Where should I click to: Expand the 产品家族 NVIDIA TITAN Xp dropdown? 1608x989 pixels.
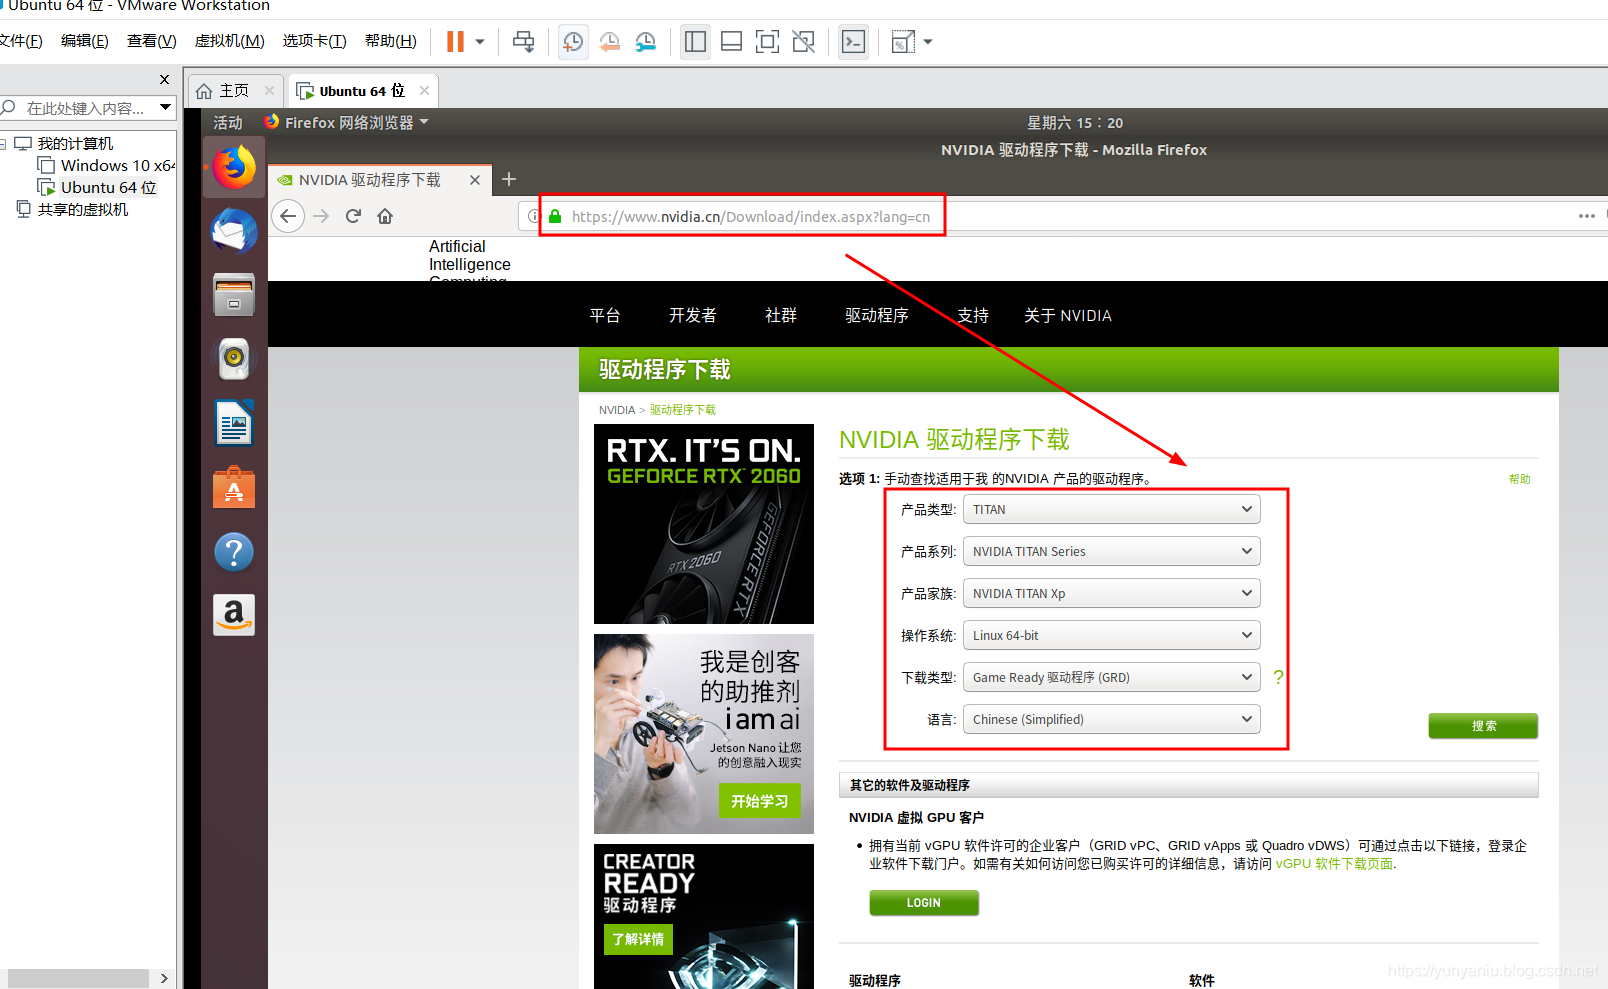(1111, 593)
